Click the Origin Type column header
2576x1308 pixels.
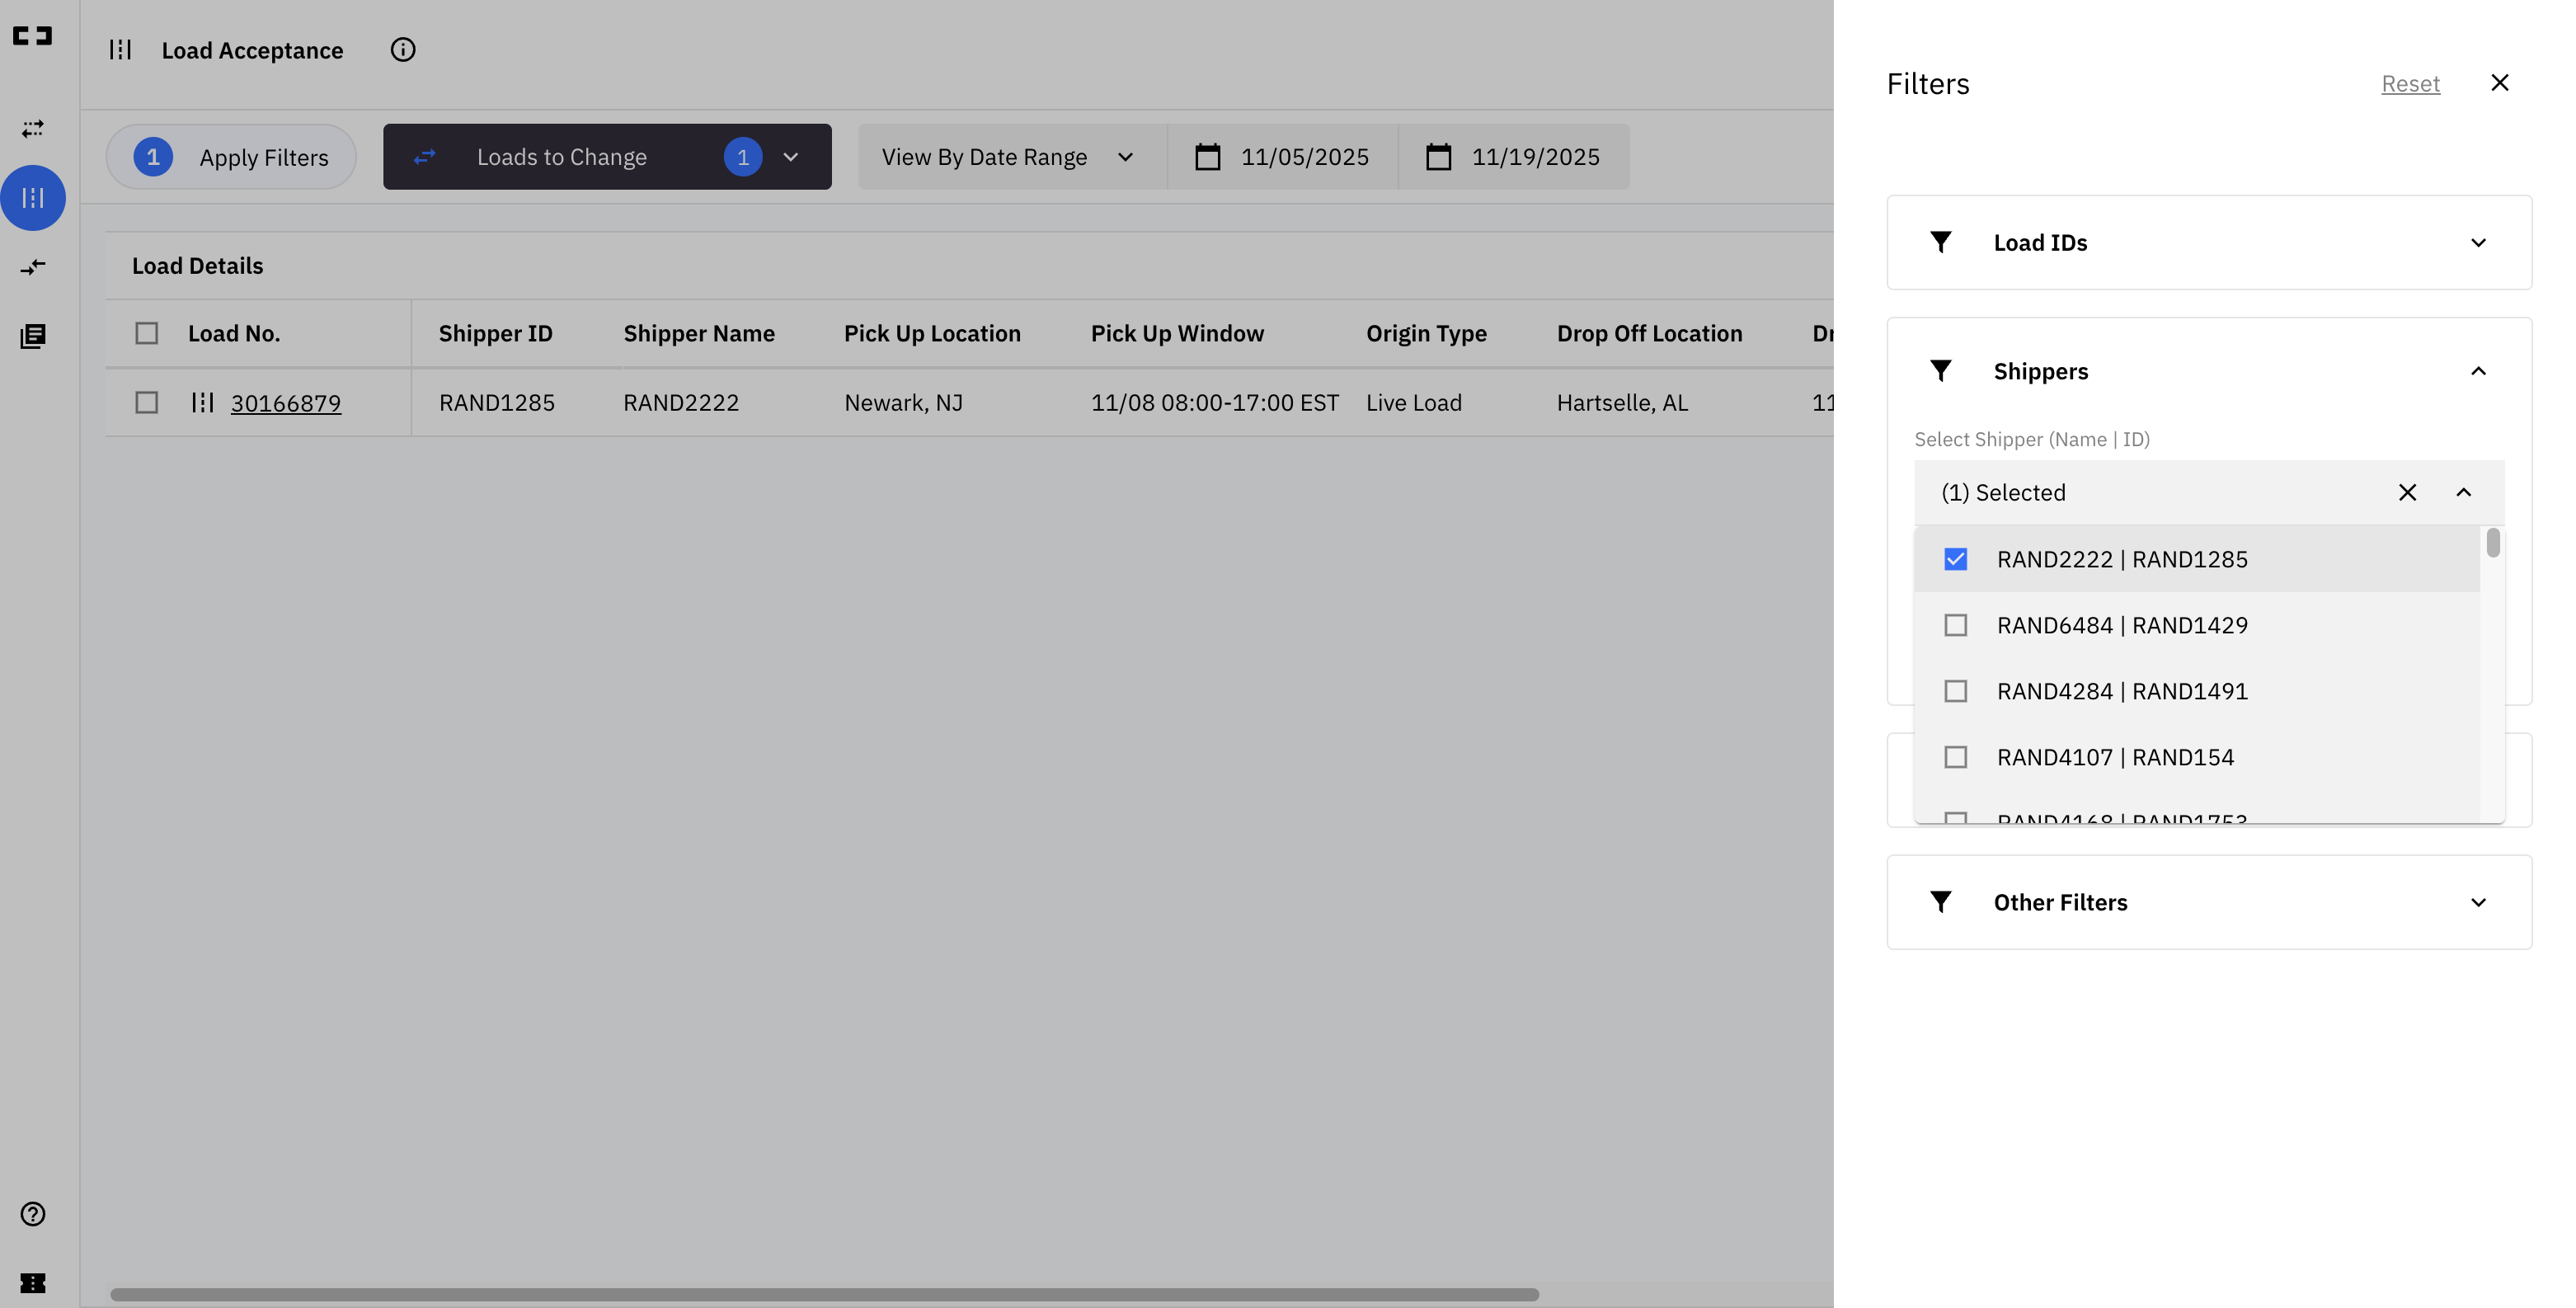click(1426, 334)
